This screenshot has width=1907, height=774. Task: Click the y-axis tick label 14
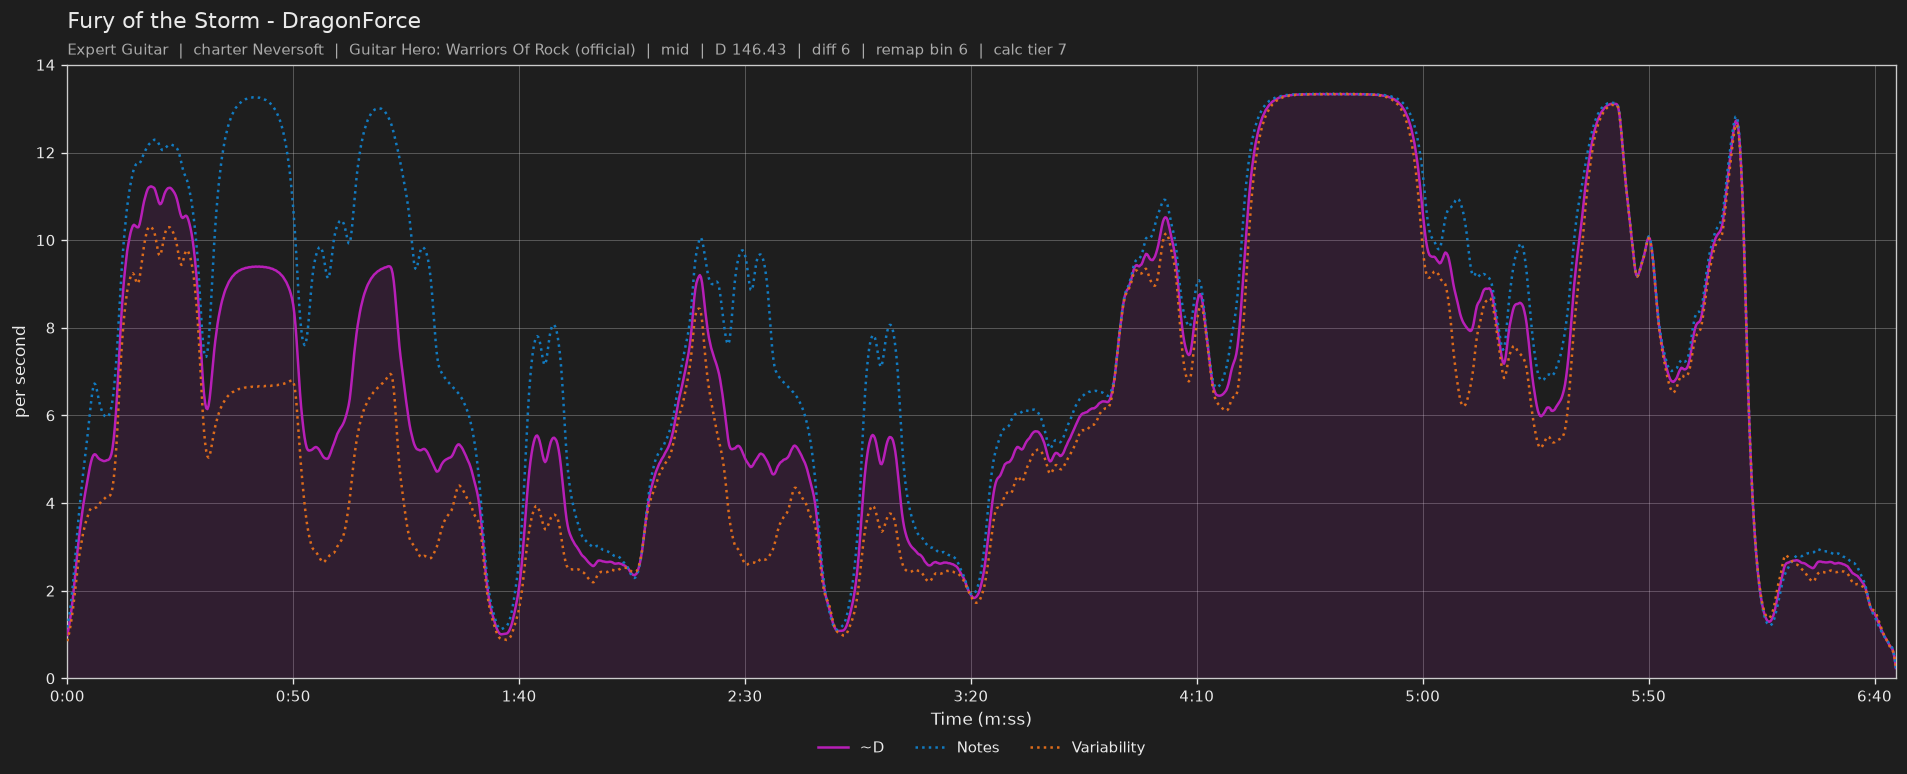(x=45, y=66)
